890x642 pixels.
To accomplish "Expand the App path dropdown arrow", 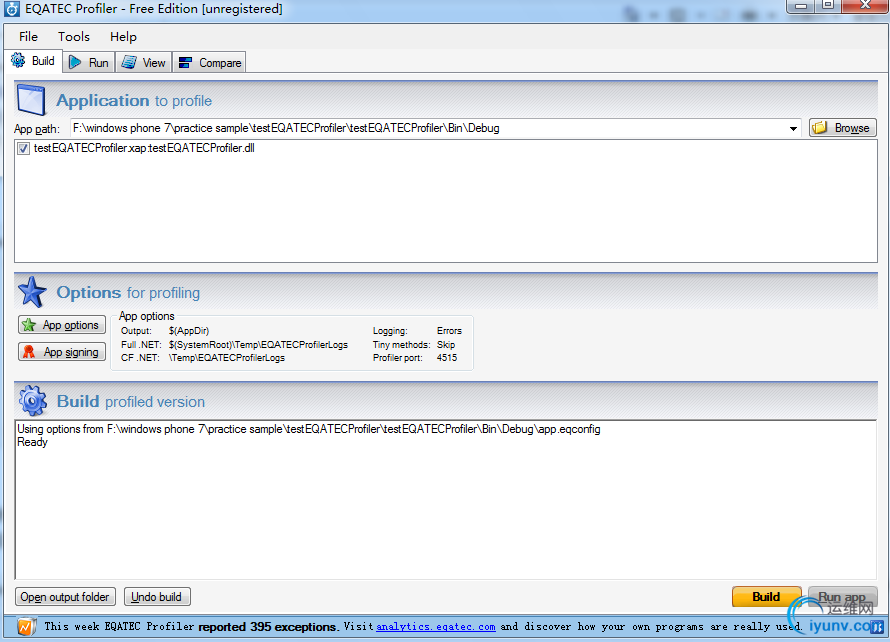I will pyautogui.click(x=793, y=128).
